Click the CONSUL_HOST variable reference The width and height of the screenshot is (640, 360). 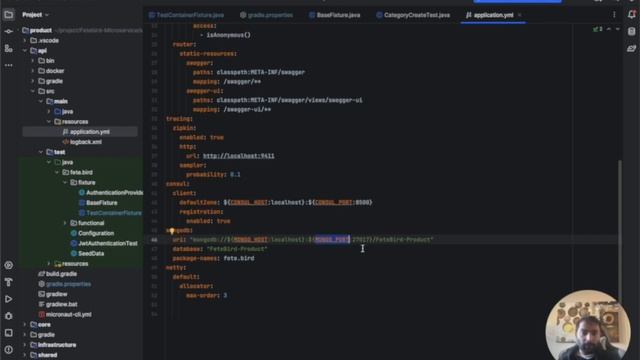coord(249,202)
